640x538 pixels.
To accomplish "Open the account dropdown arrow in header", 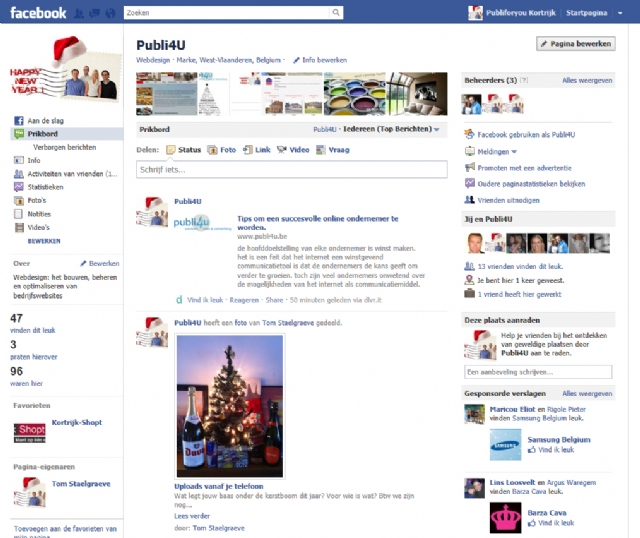I will pyautogui.click(x=620, y=13).
